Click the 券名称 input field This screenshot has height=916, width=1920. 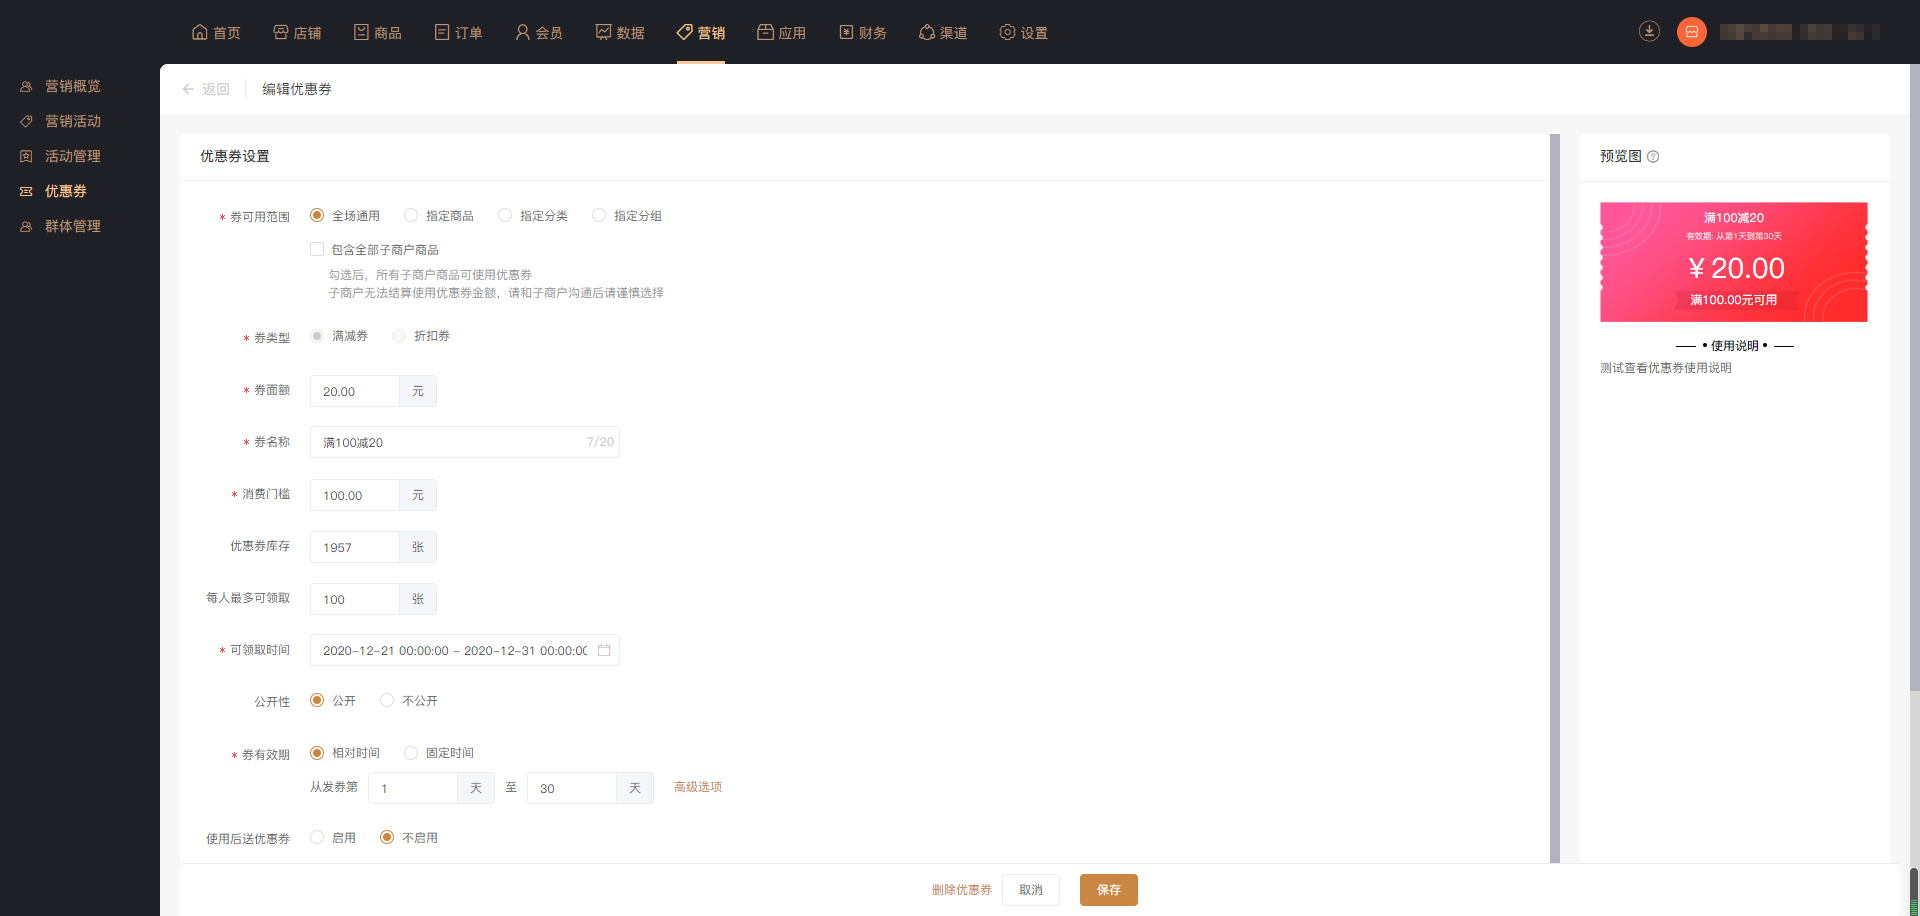pos(450,442)
